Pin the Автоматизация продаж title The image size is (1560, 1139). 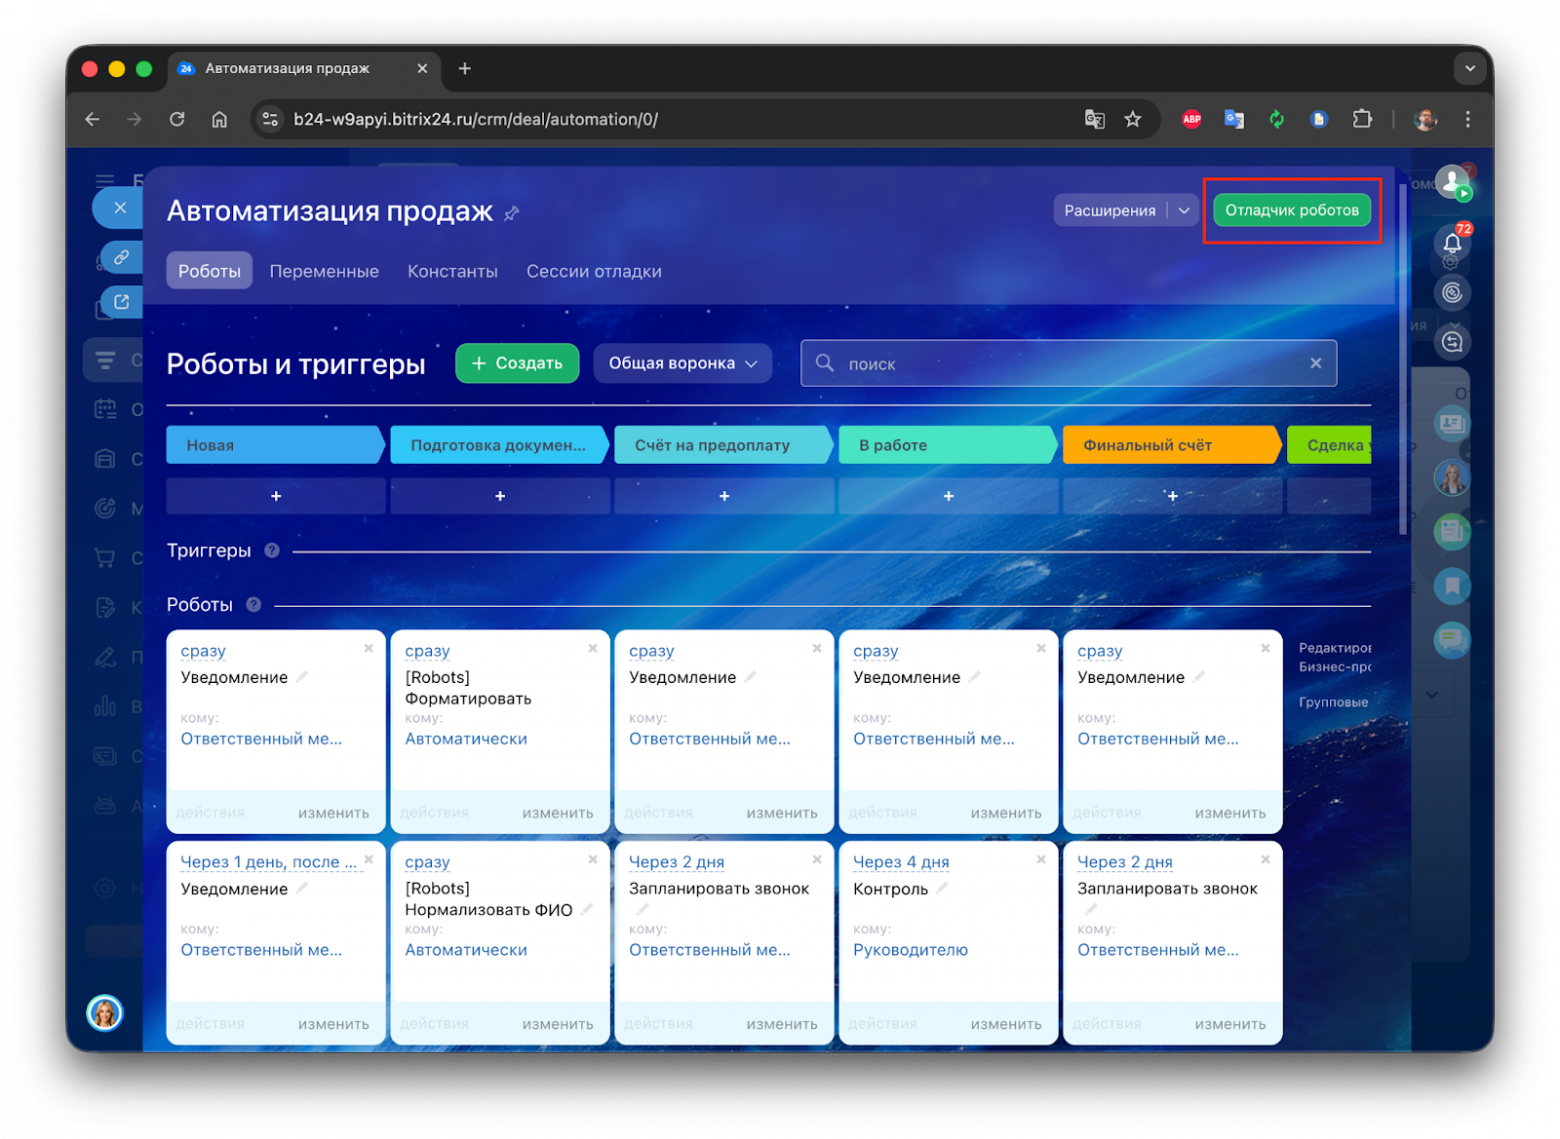[512, 213]
